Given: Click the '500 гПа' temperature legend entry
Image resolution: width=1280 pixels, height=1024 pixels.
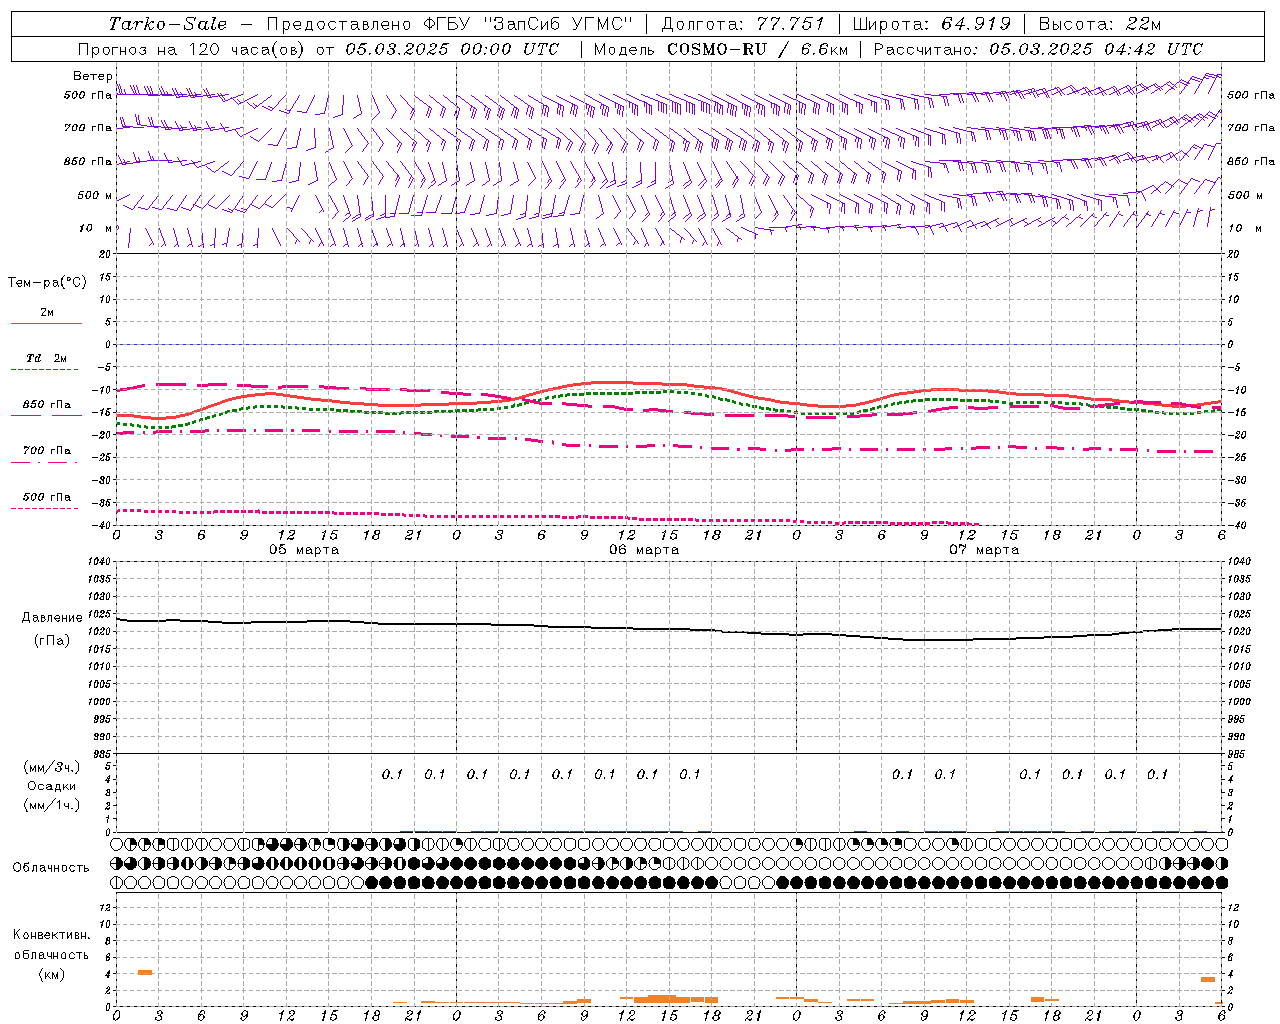Looking at the screenshot, I should click(46, 497).
